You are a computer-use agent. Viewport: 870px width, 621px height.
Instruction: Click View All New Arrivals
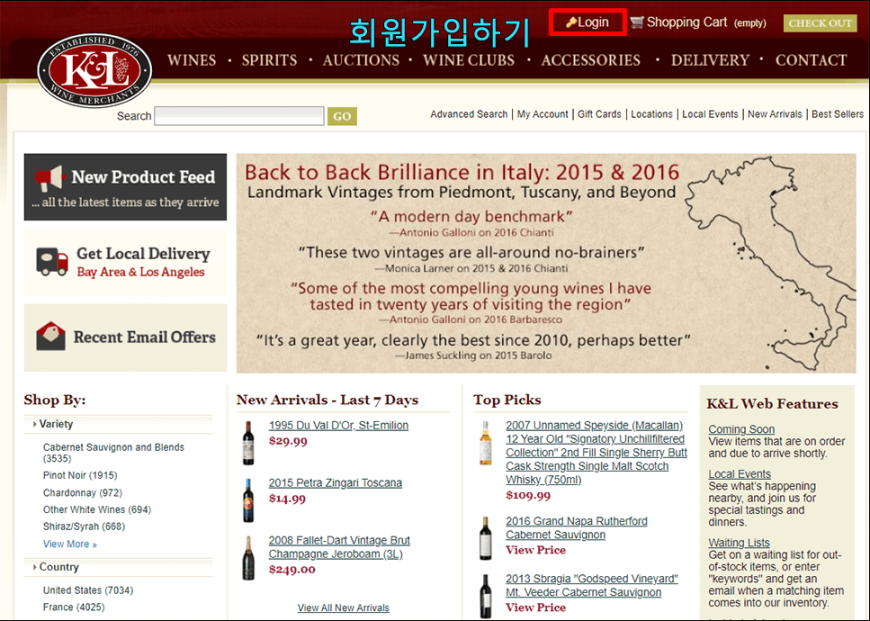343,608
